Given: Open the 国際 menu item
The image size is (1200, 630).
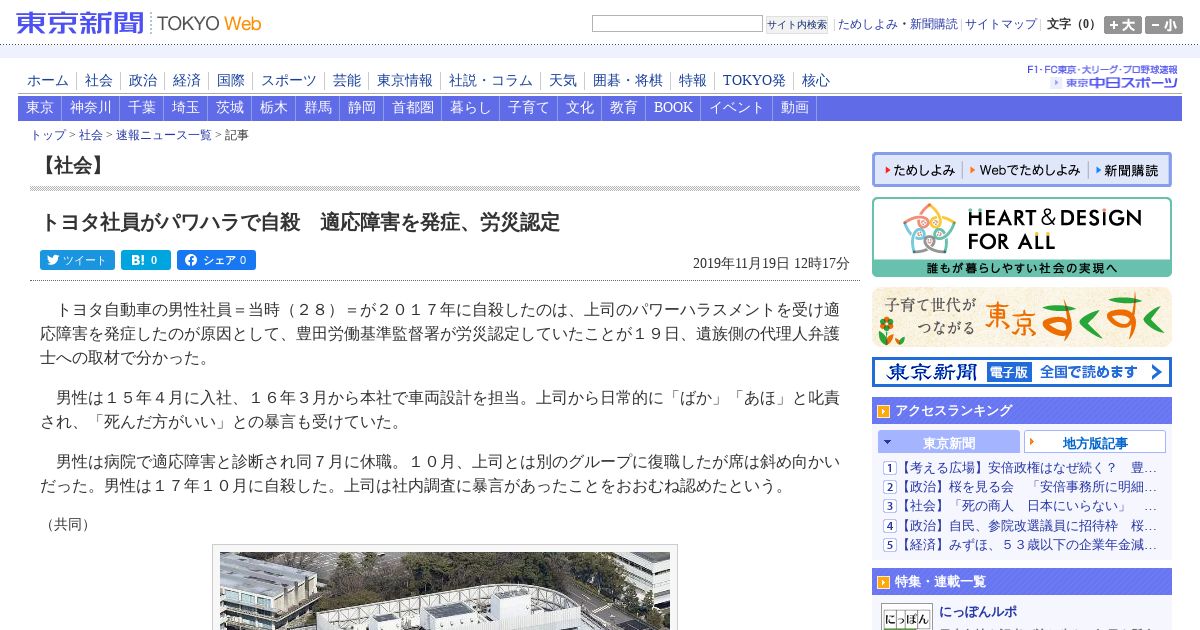Looking at the screenshot, I should [x=231, y=81].
